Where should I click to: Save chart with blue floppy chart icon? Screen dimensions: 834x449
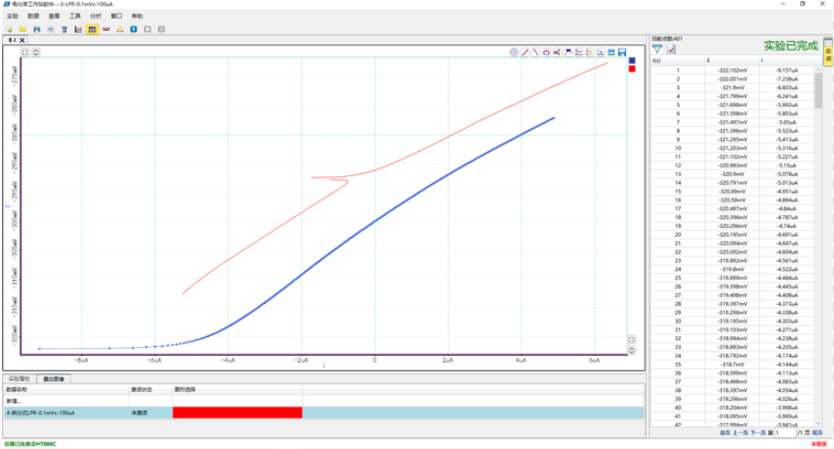point(622,52)
